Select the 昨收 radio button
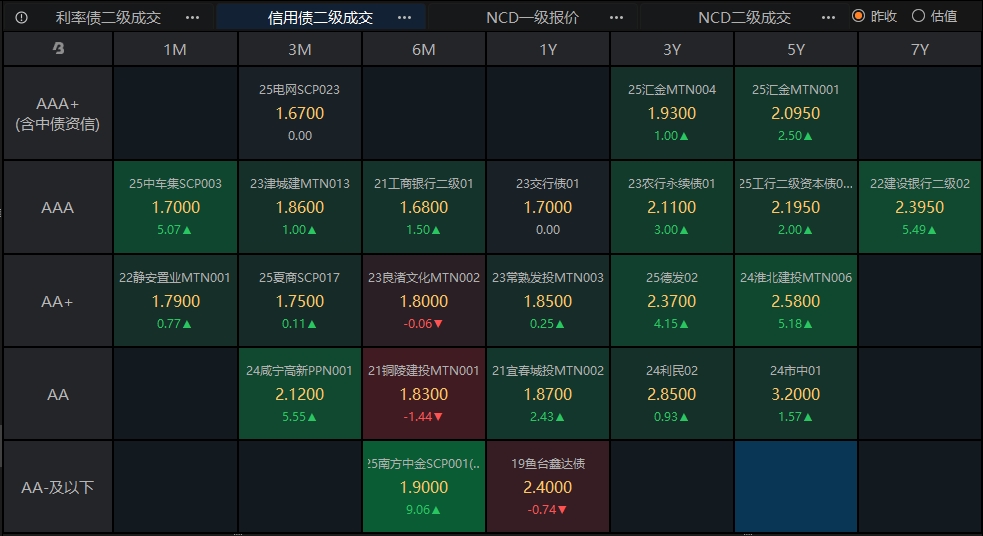Viewport: 983px width, 536px height. [x=858, y=16]
